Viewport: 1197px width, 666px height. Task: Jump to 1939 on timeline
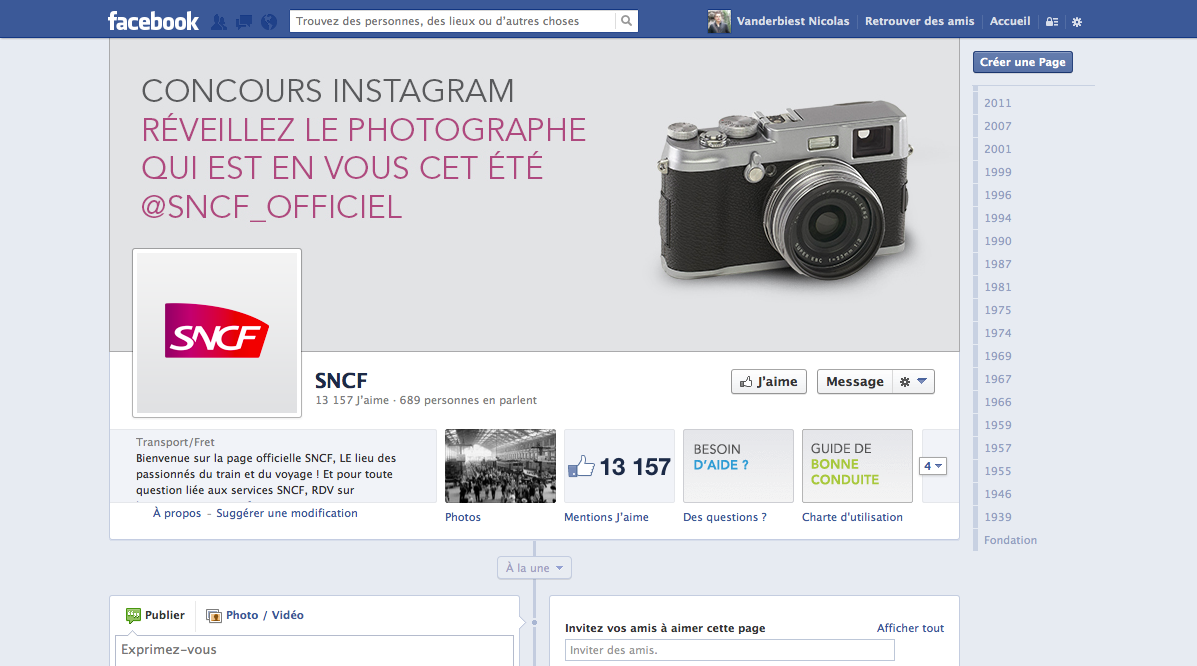tap(997, 516)
